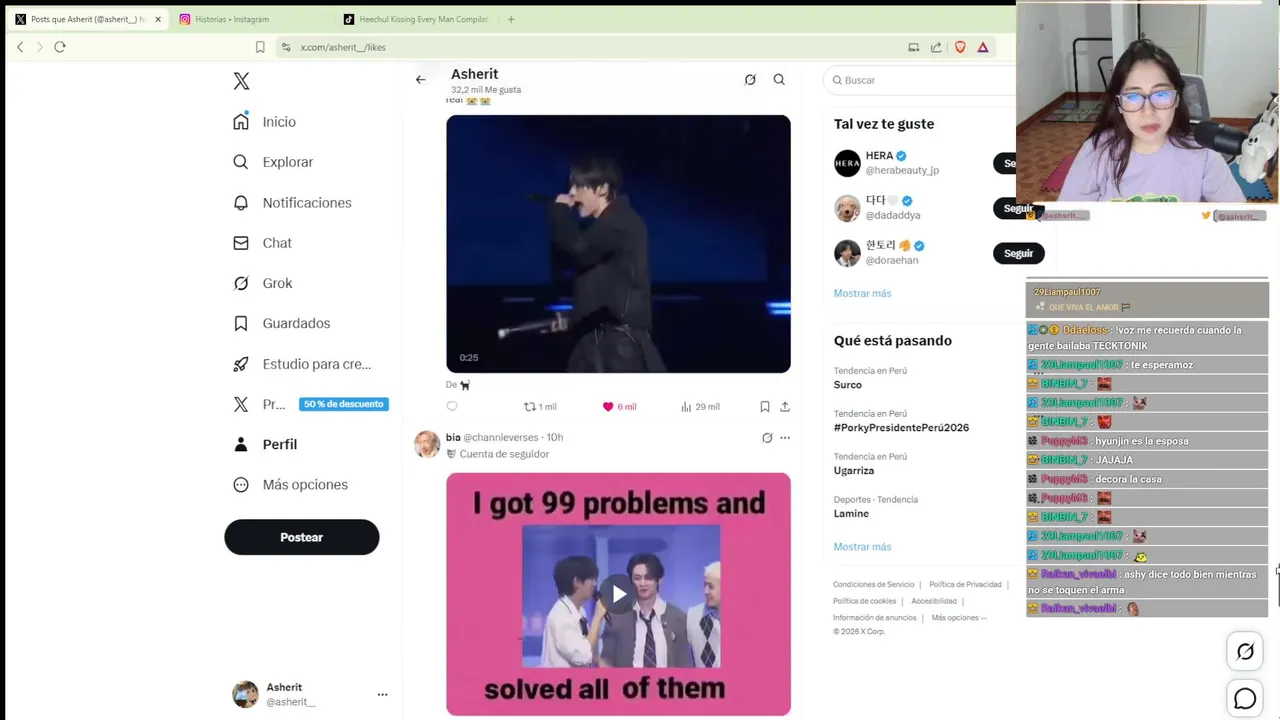The width and height of the screenshot is (1280, 720).
Task: Open a new browser tab
Action: tap(511, 19)
